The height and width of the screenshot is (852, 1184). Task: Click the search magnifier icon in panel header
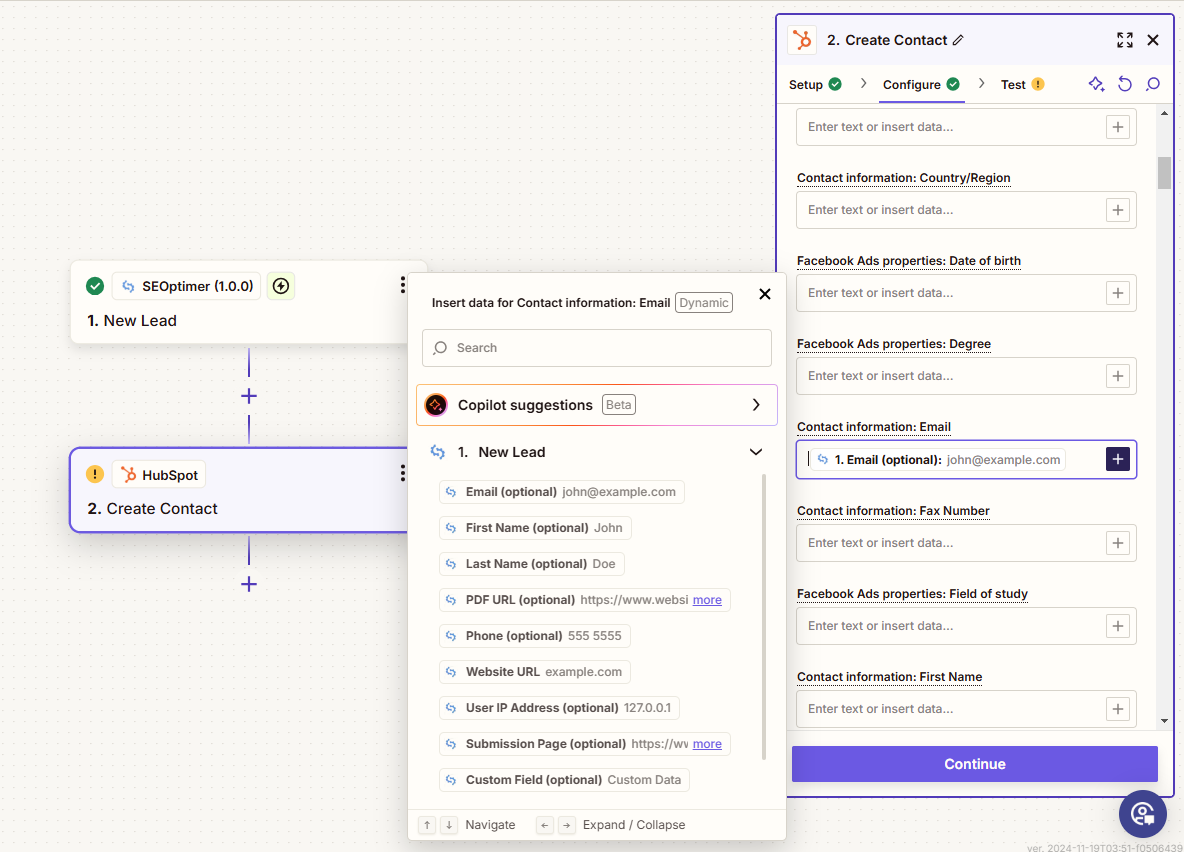click(1153, 85)
